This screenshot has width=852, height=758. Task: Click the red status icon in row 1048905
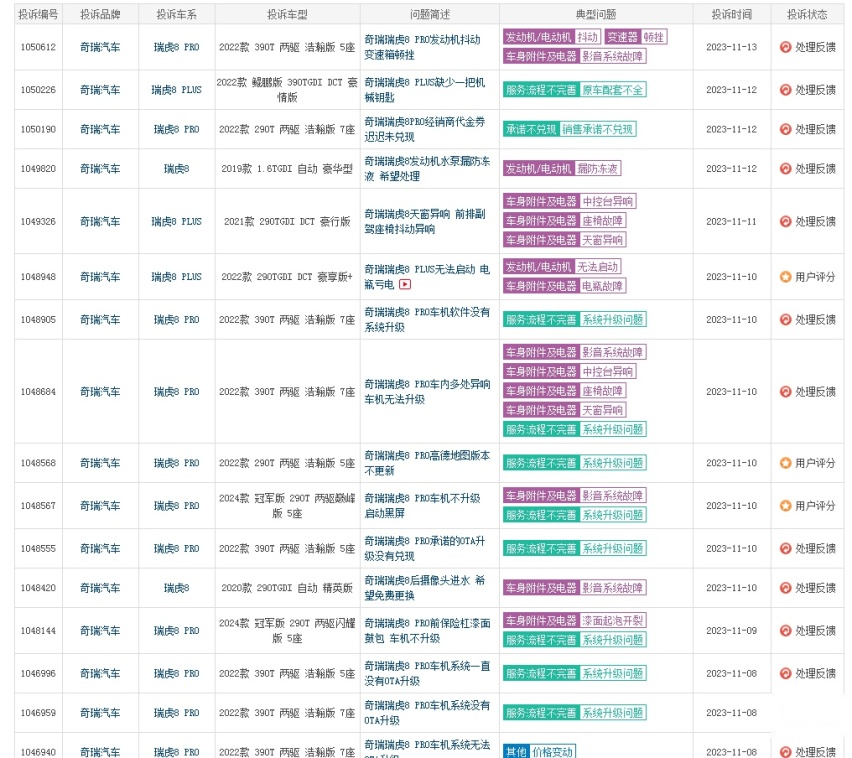point(785,320)
